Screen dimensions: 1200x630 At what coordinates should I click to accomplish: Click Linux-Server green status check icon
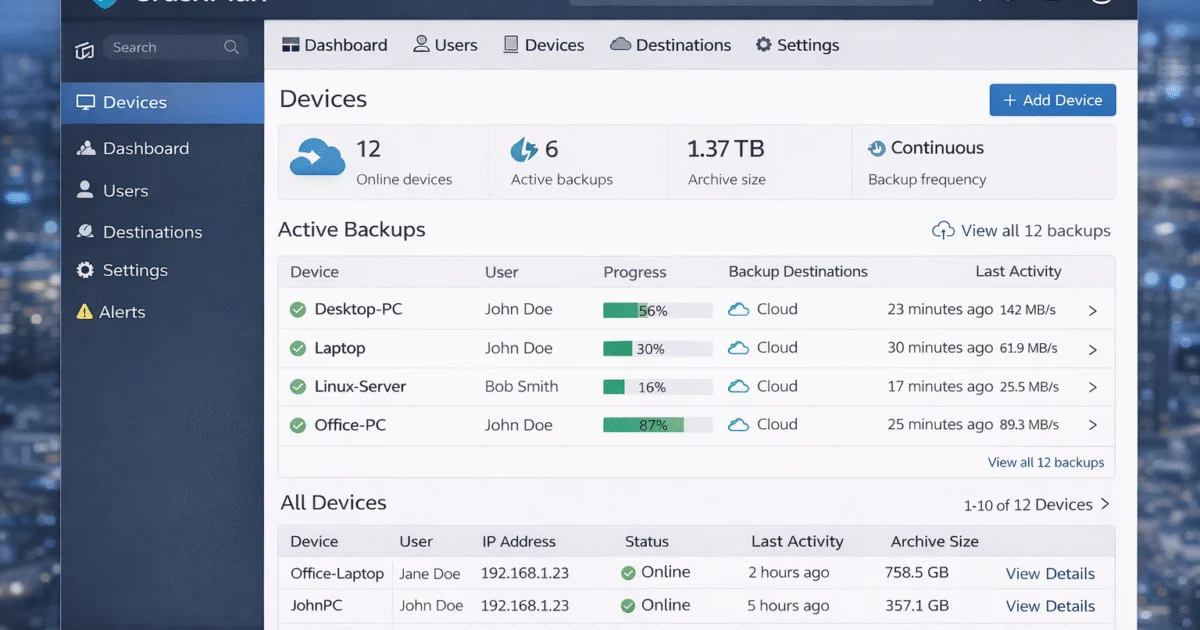point(298,387)
